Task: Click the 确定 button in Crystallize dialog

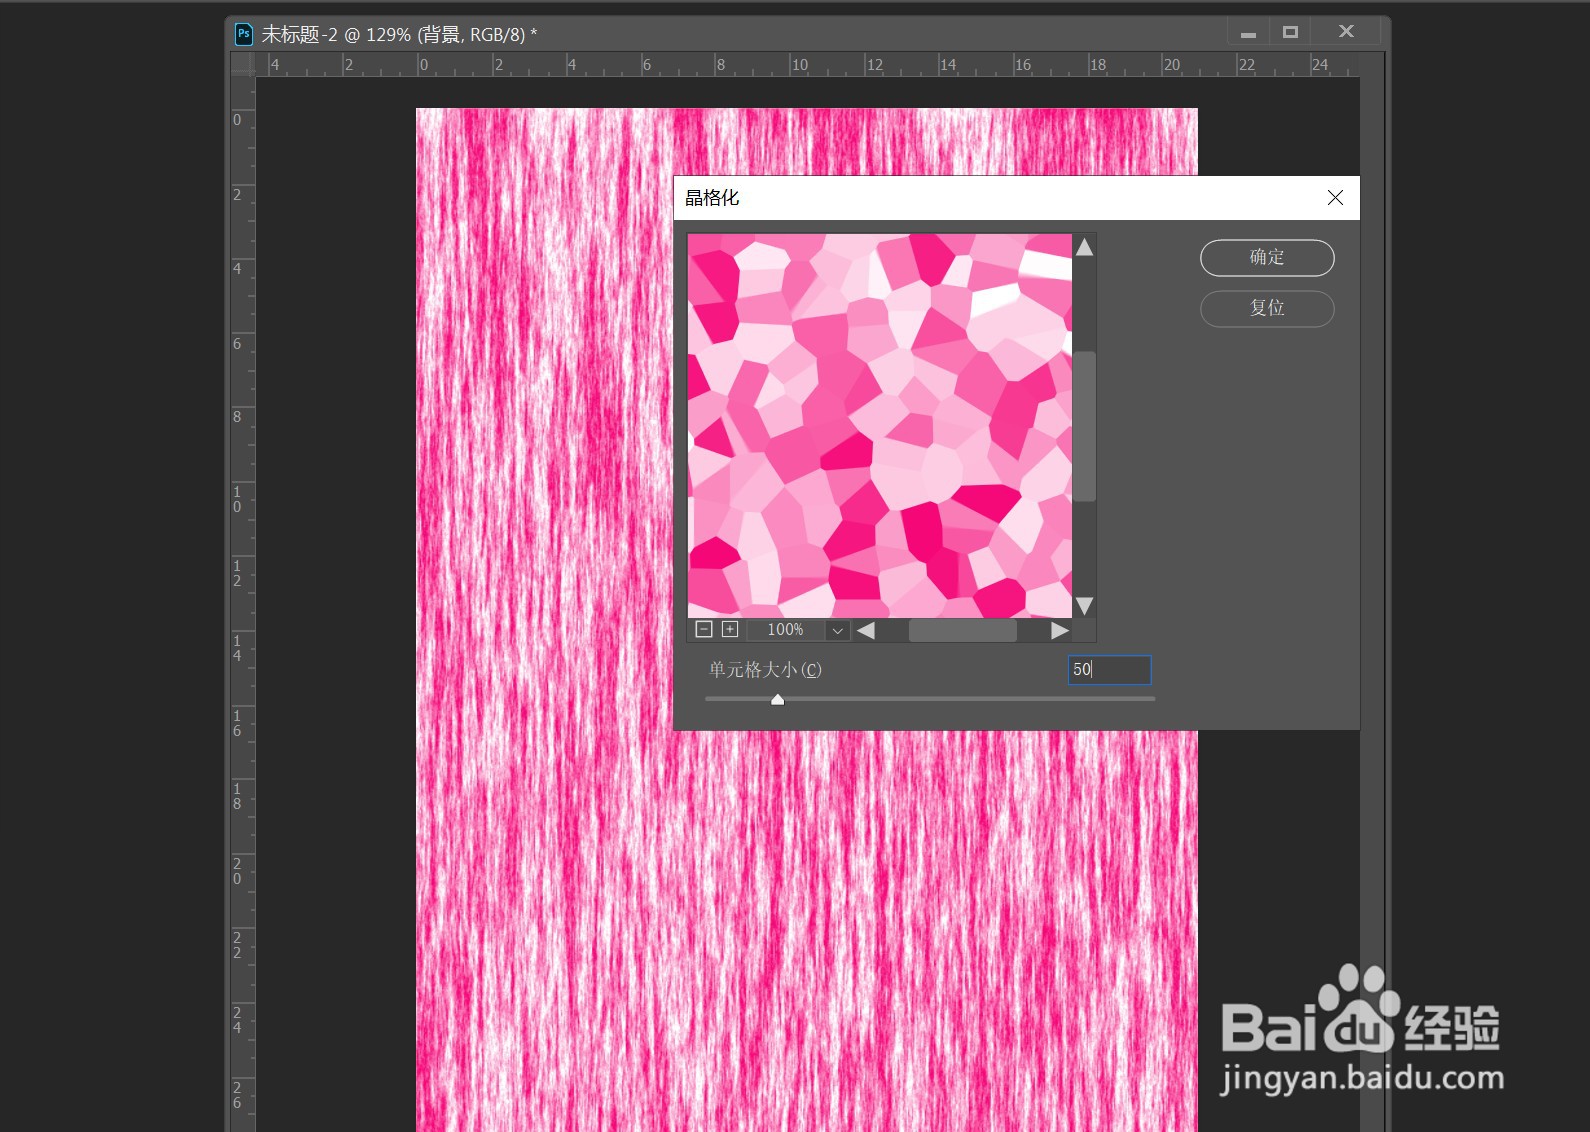Action: tap(1267, 257)
